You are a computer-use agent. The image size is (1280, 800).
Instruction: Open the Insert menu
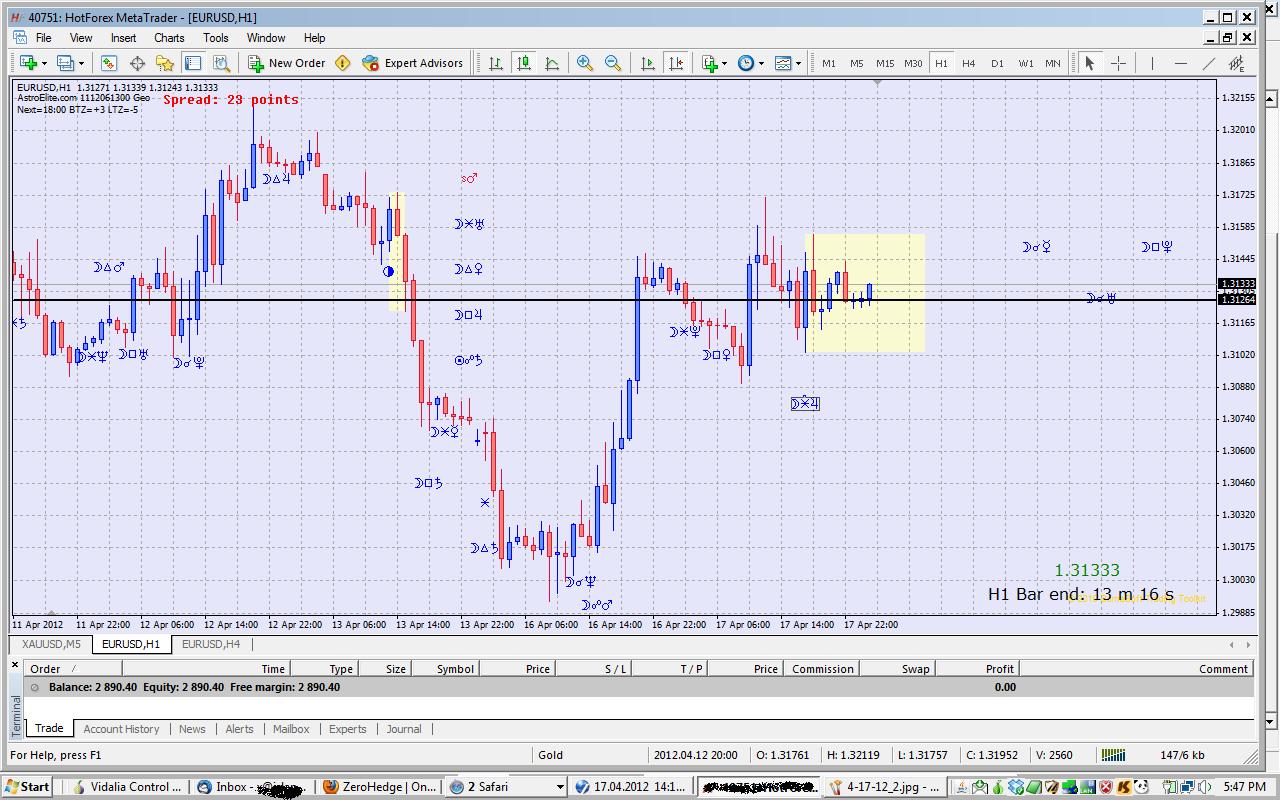(x=124, y=38)
